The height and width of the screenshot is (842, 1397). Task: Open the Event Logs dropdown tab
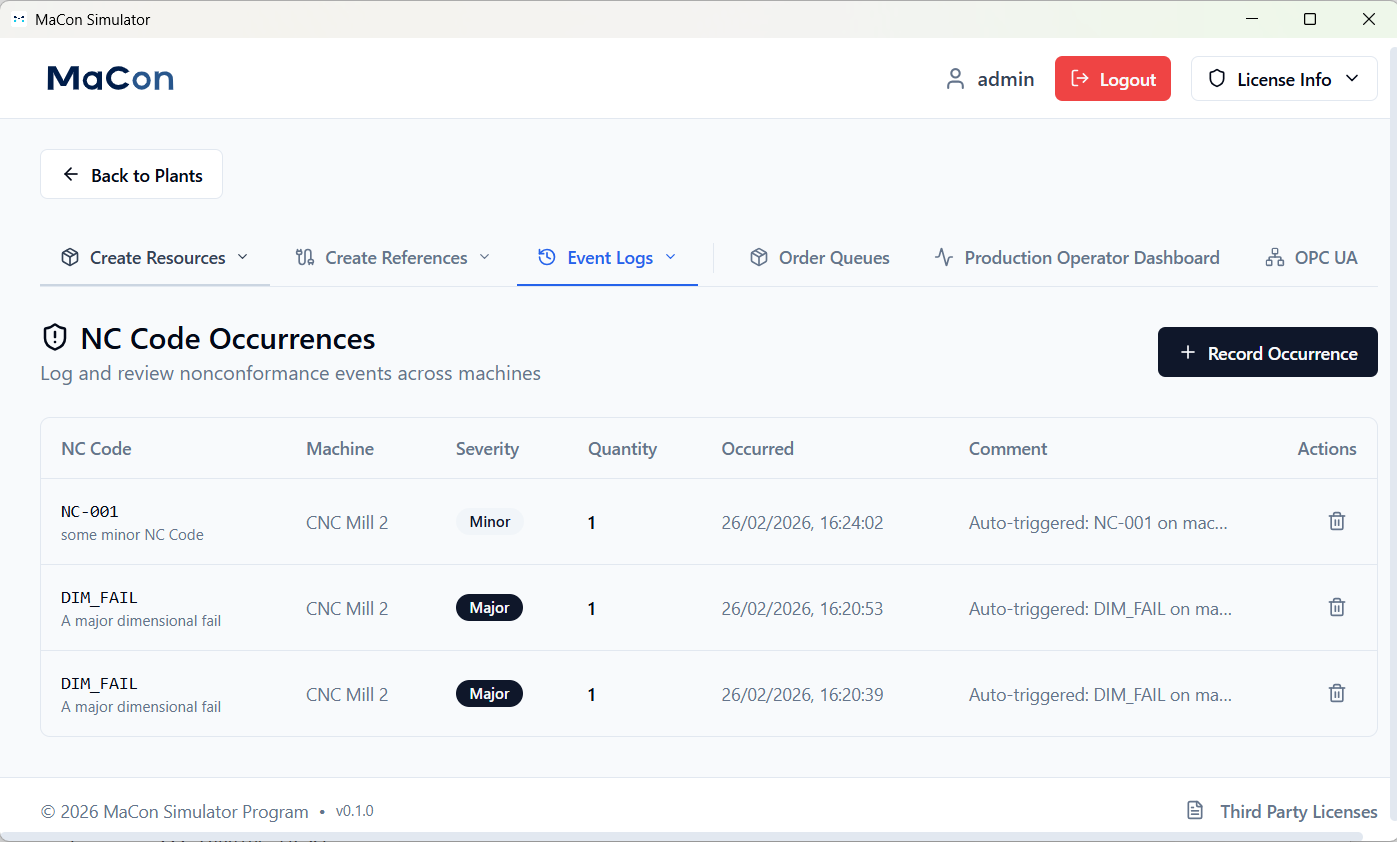pos(607,258)
